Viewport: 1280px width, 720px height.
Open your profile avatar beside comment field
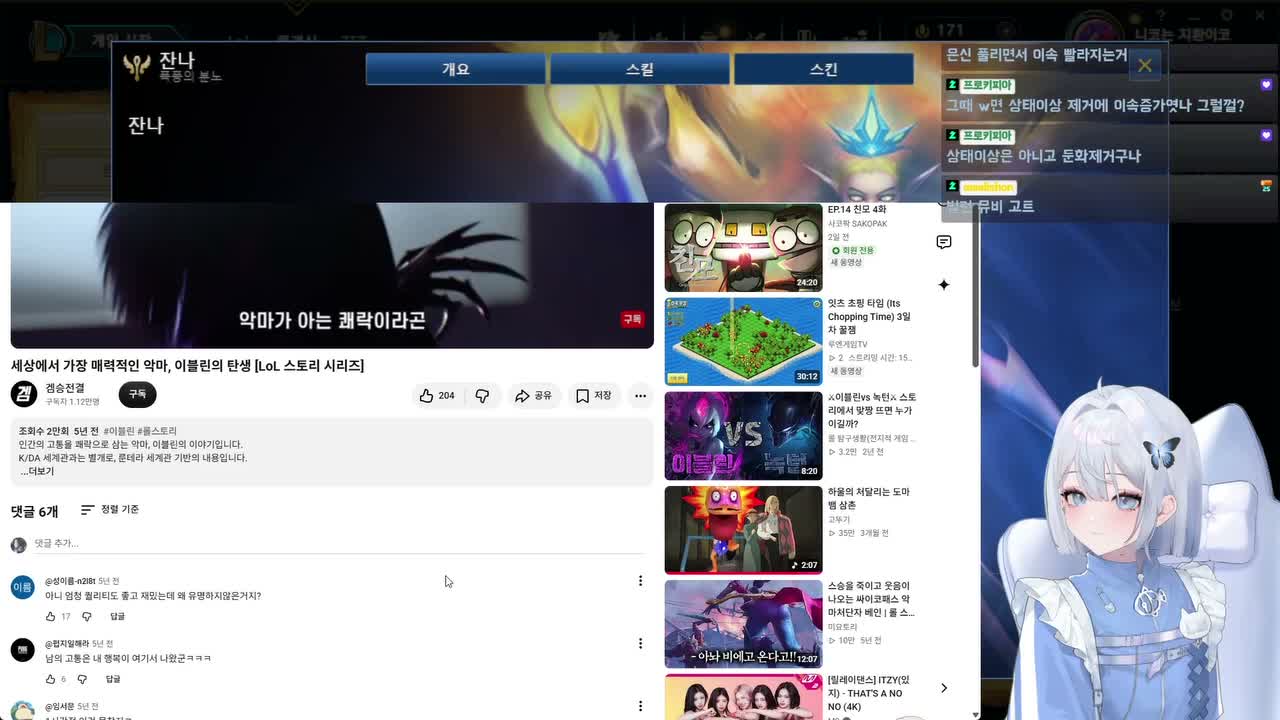point(18,545)
